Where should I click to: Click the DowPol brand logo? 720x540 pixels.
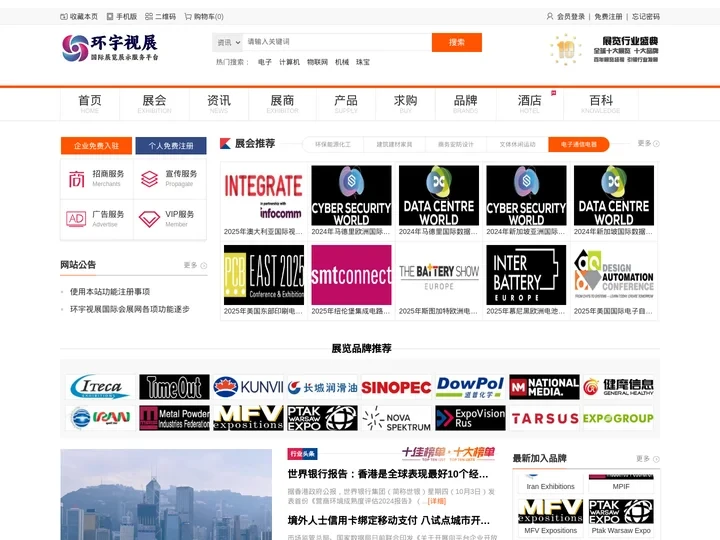470,387
